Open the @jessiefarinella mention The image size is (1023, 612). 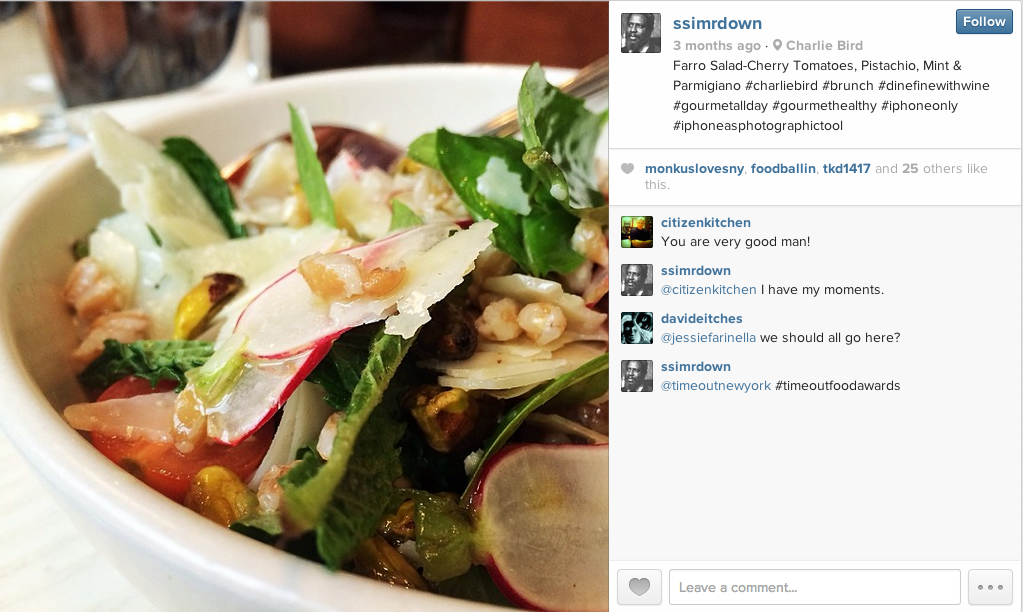coord(709,337)
